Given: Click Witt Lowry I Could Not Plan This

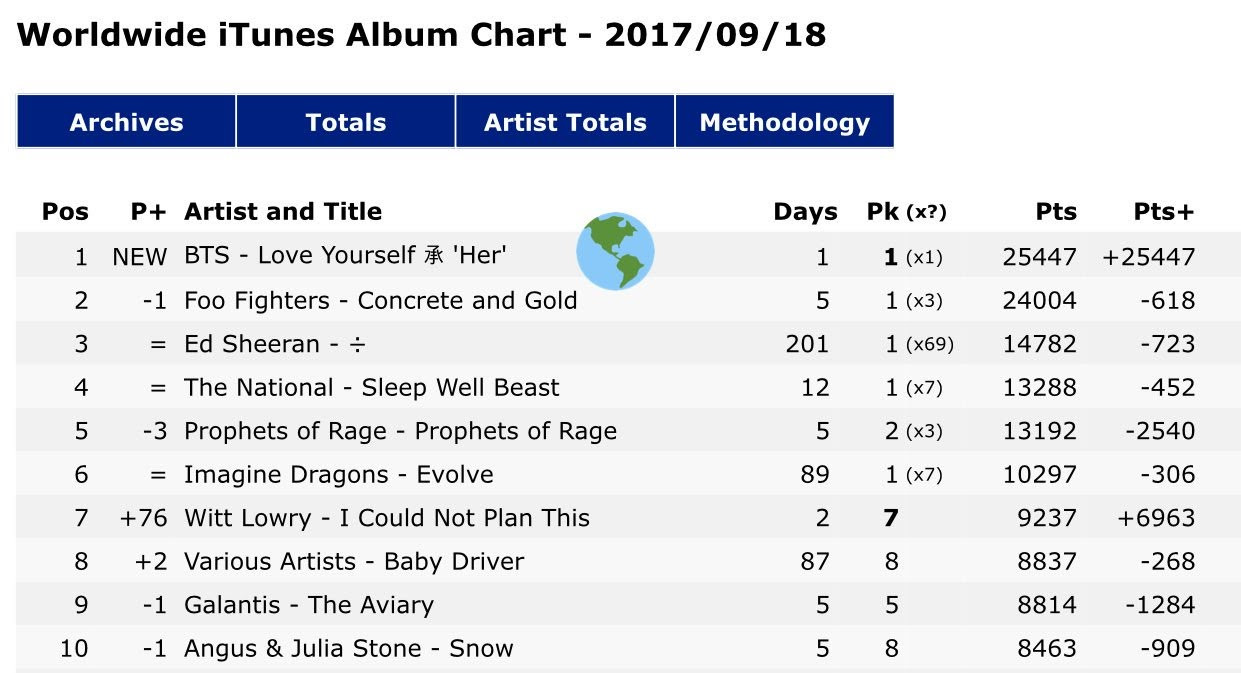Looking at the screenshot, I should [386, 518].
